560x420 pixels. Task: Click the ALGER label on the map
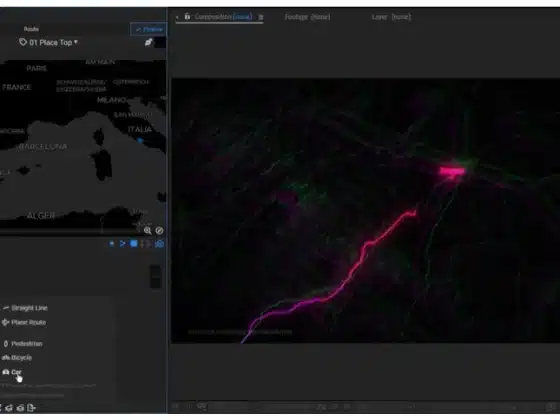tap(41, 216)
